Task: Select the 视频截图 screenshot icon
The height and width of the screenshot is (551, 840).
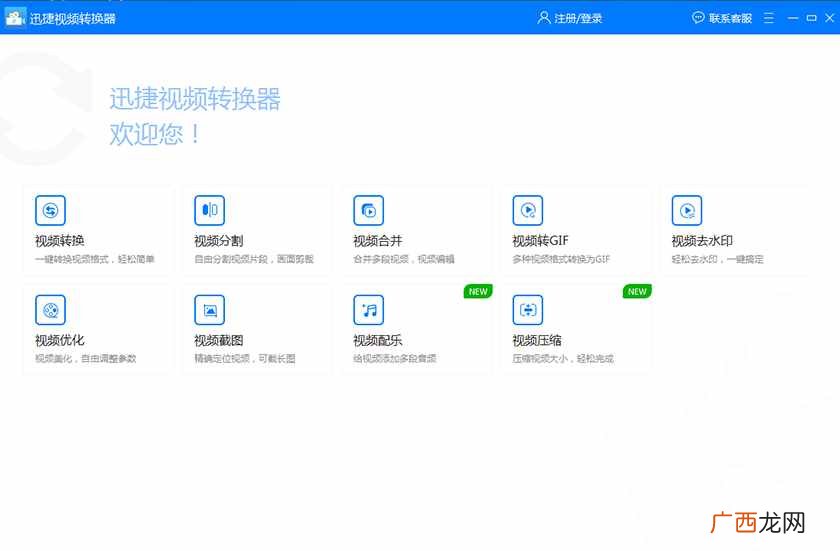Action: pyautogui.click(x=209, y=310)
